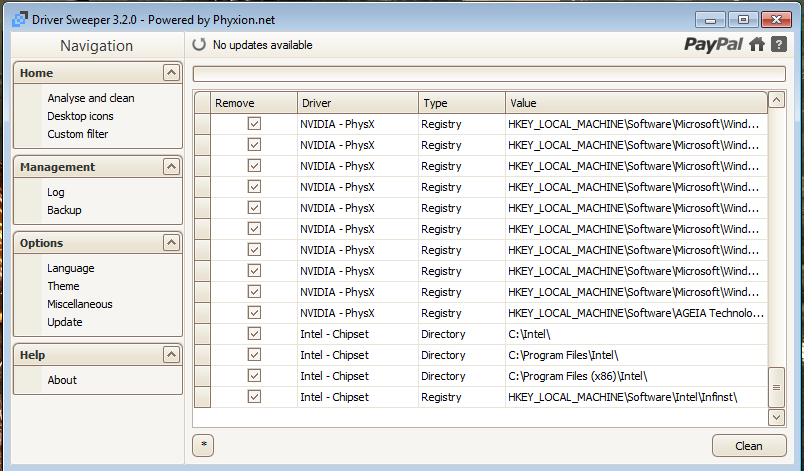Open the home page icon
This screenshot has width=804, height=471.
coord(757,45)
